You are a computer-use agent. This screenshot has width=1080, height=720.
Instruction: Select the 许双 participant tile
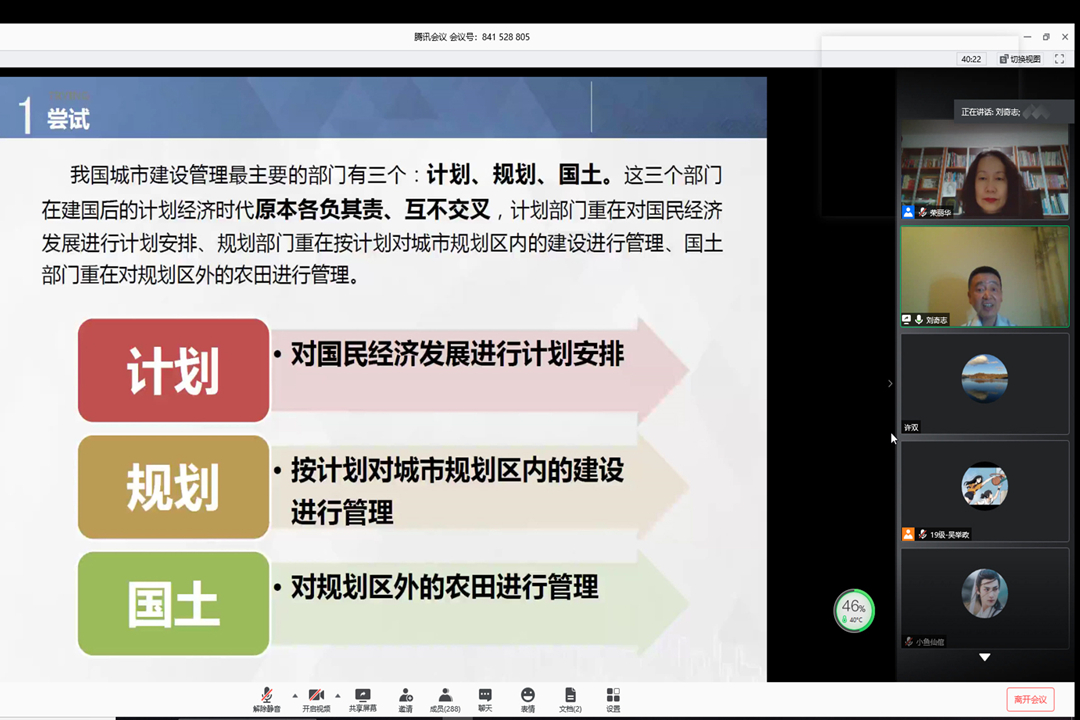pos(984,384)
